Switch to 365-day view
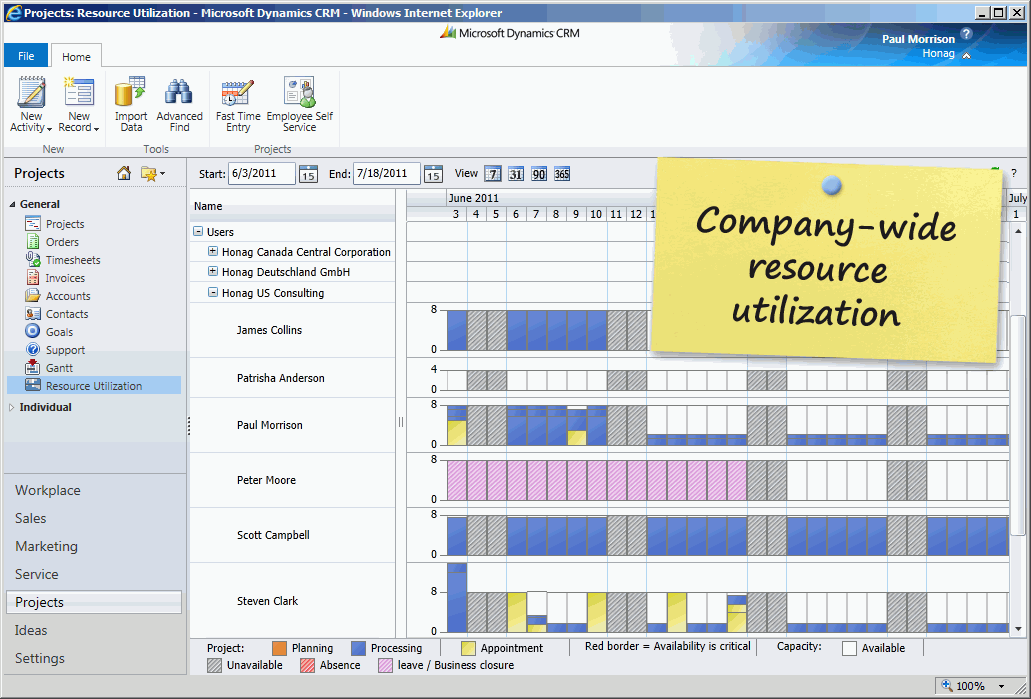This screenshot has width=1031, height=699. coord(562,174)
